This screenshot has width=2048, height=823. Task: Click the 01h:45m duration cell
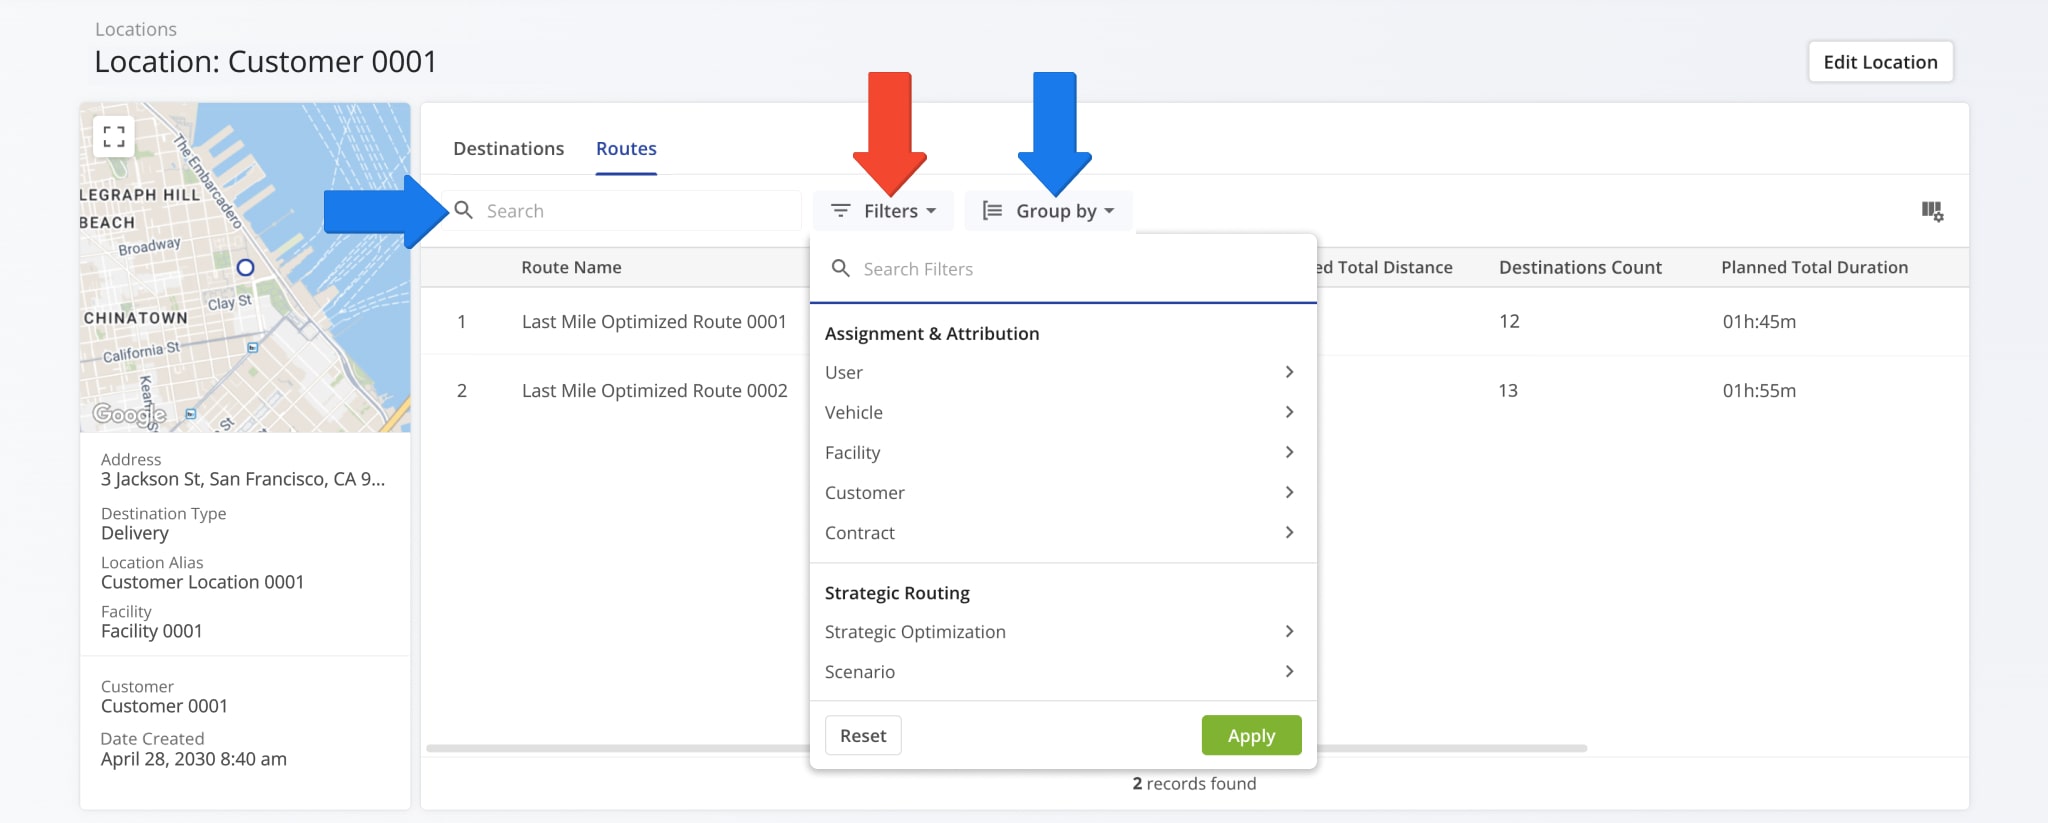coord(1759,321)
